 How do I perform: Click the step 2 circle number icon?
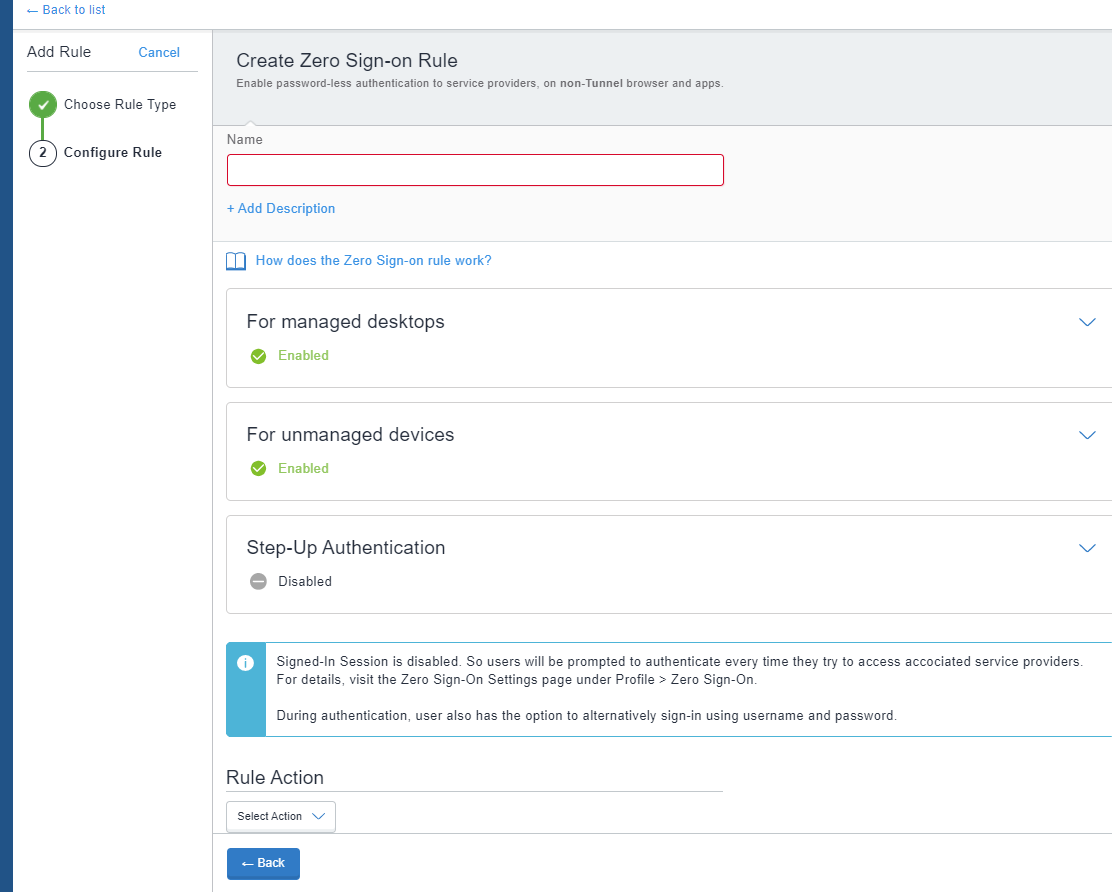(x=43, y=153)
